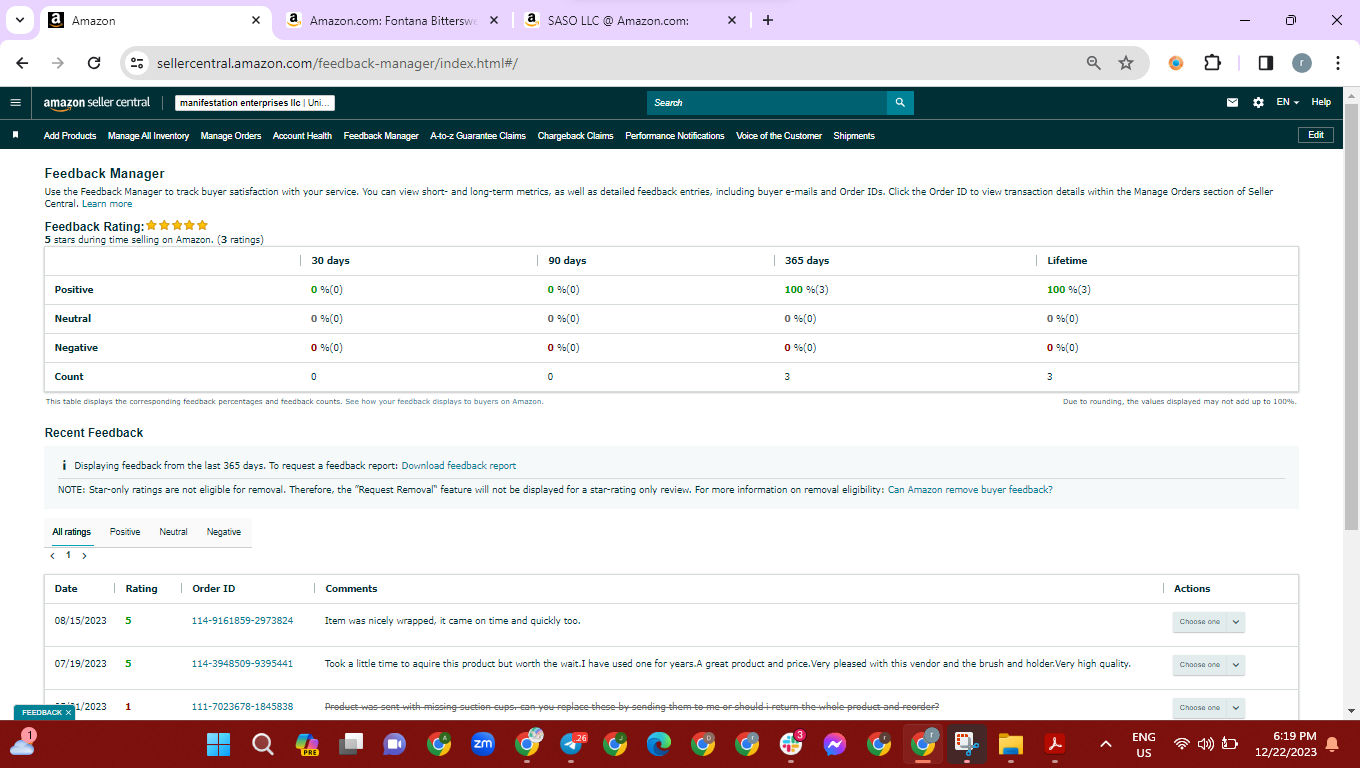Open Manage All Inventory in the nav bar
1360x768 pixels.
tap(148, 136)
